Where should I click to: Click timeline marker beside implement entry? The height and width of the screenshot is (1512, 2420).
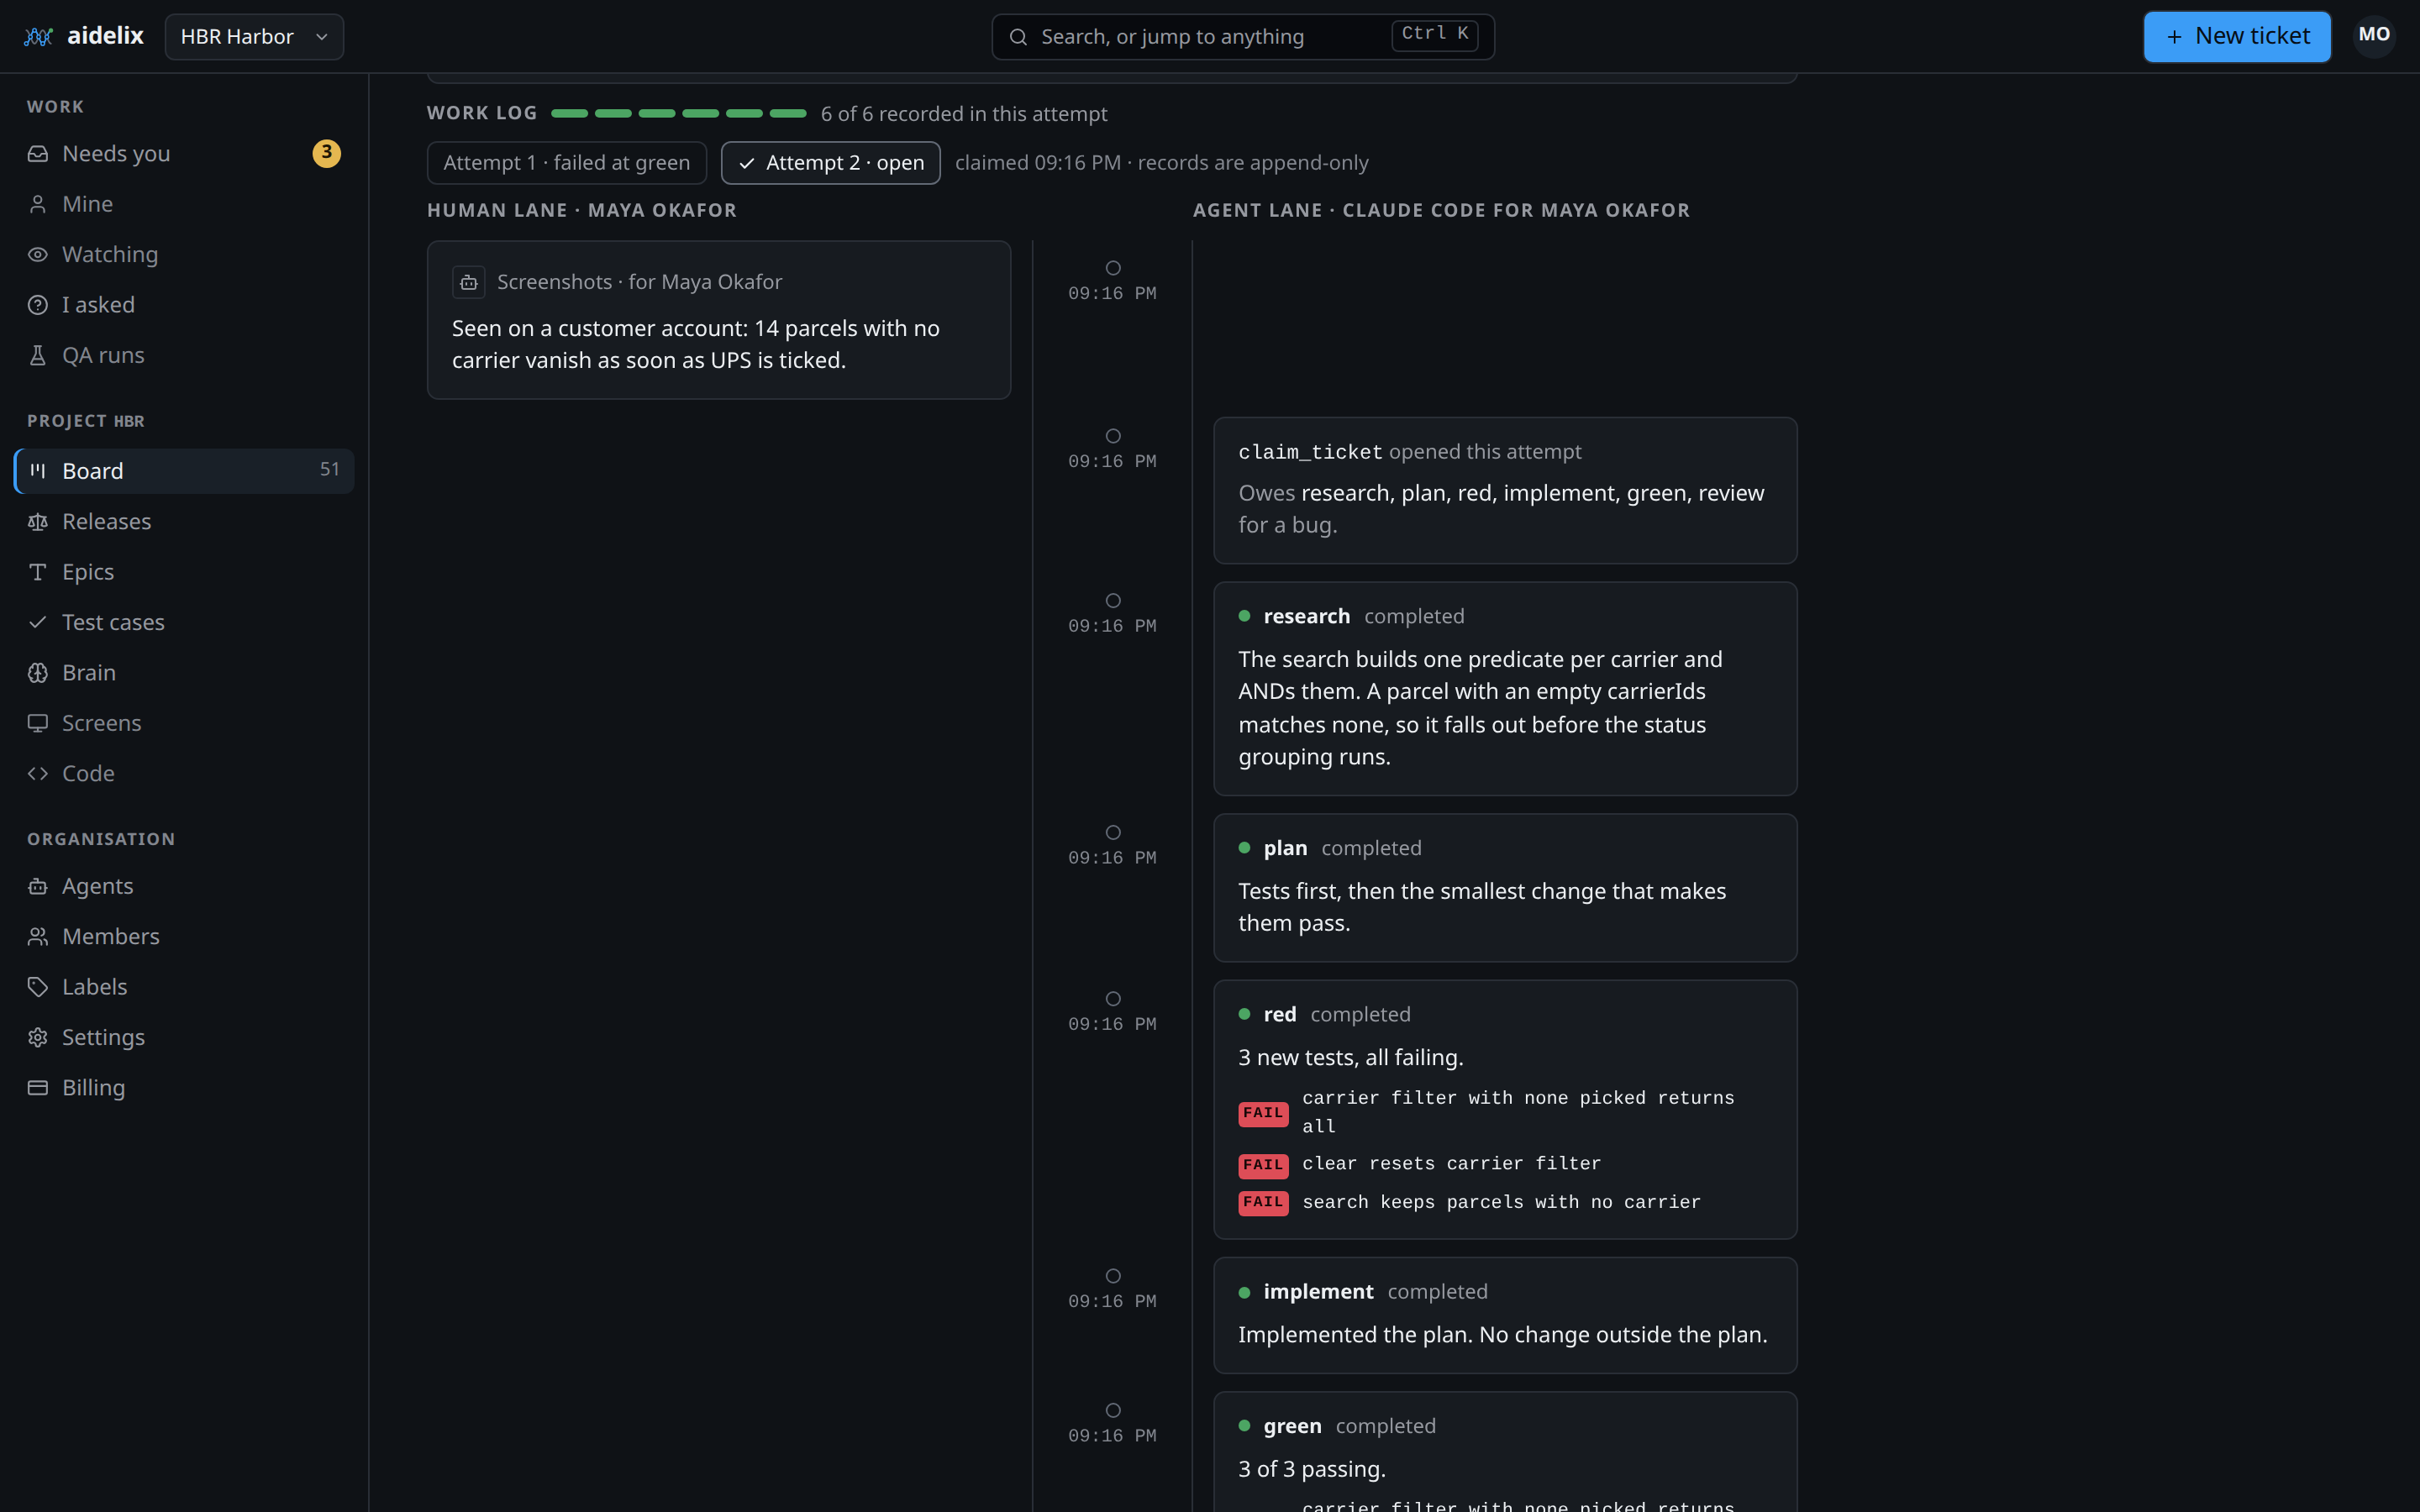click(1113, 1276)
